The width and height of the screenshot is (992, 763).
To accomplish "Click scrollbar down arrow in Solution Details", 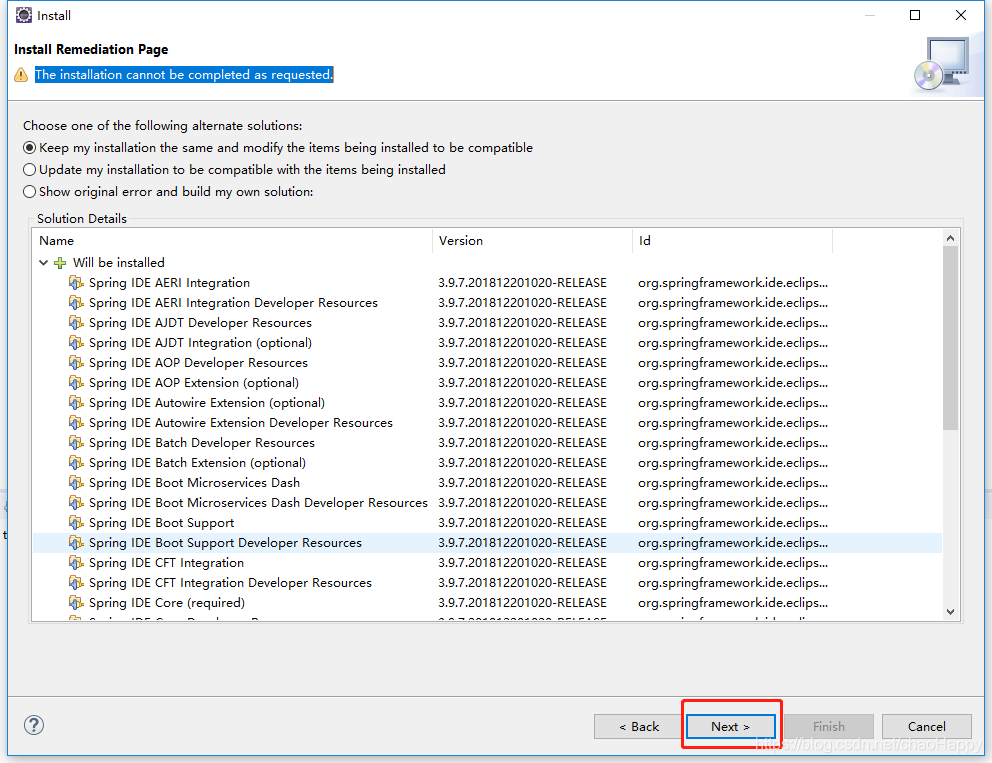I will [x=950, y=612].
